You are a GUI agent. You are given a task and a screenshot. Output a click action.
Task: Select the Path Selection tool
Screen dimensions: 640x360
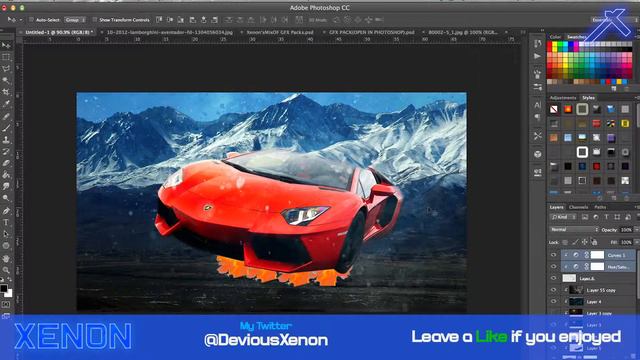pos(6,234)
